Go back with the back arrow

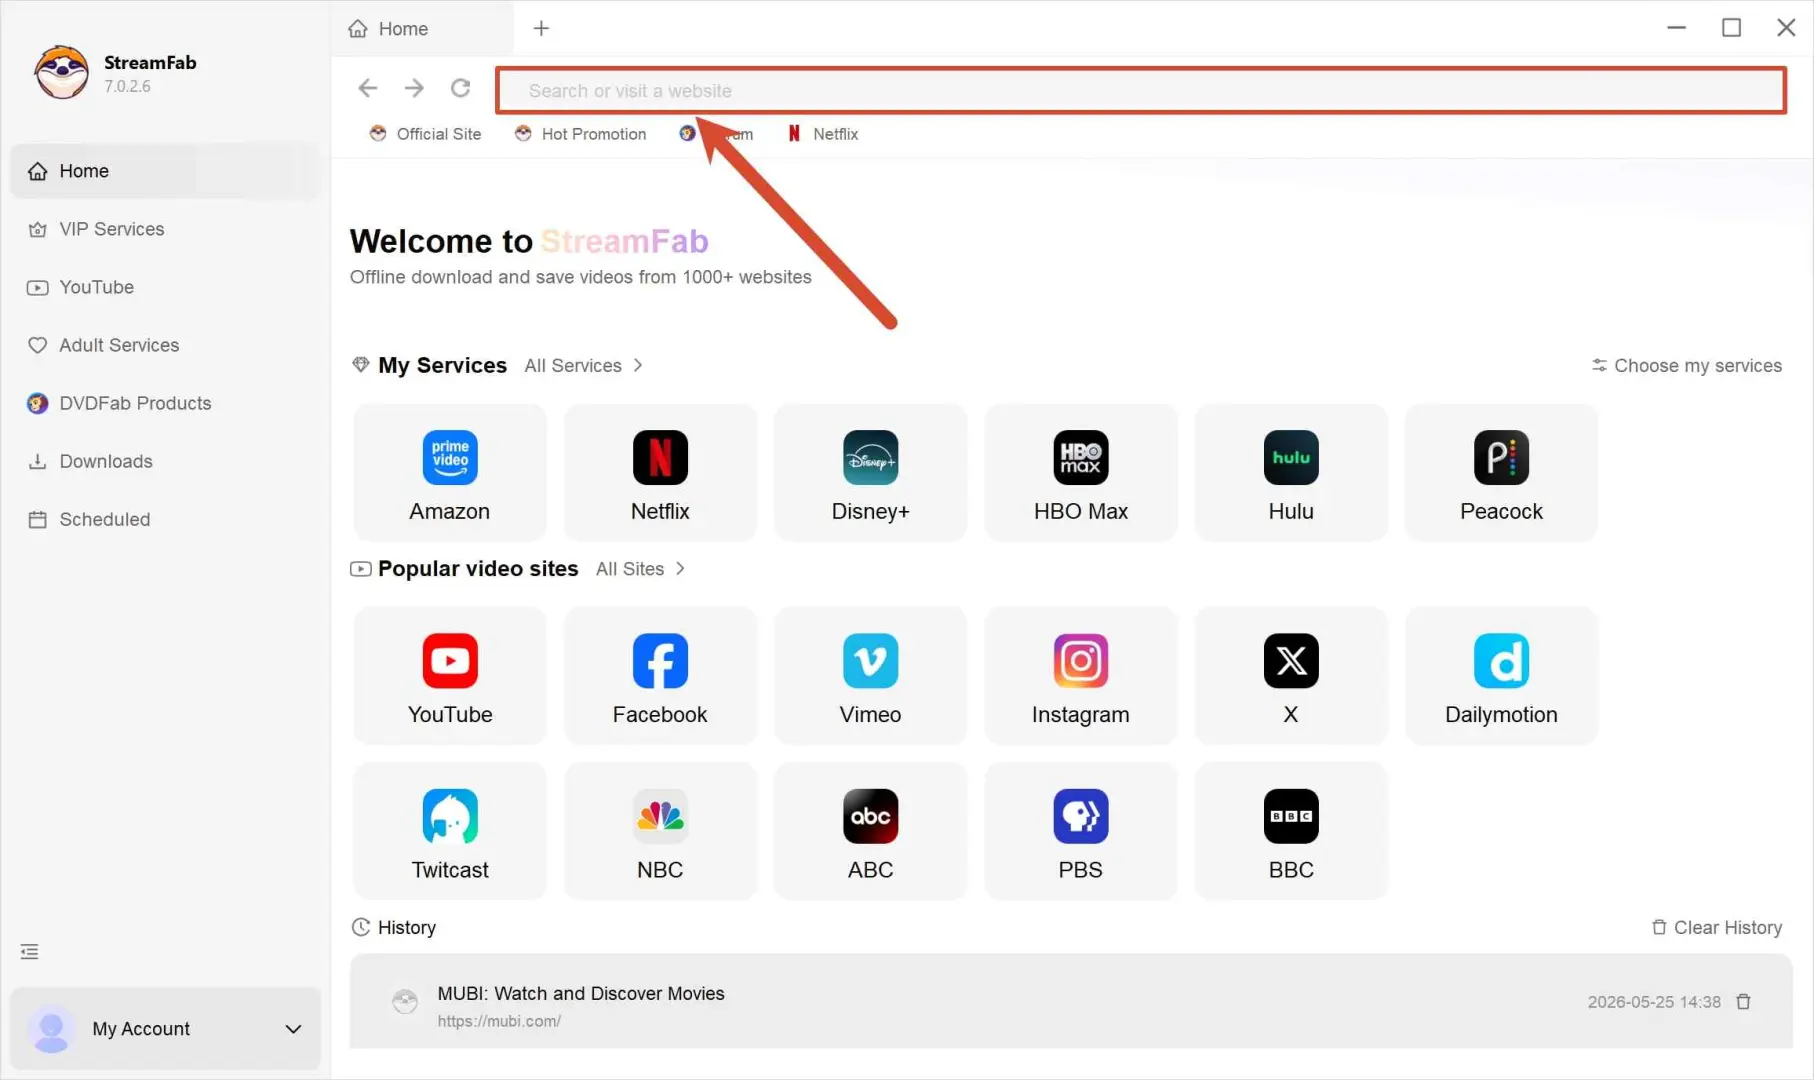(x=368, y=88)
